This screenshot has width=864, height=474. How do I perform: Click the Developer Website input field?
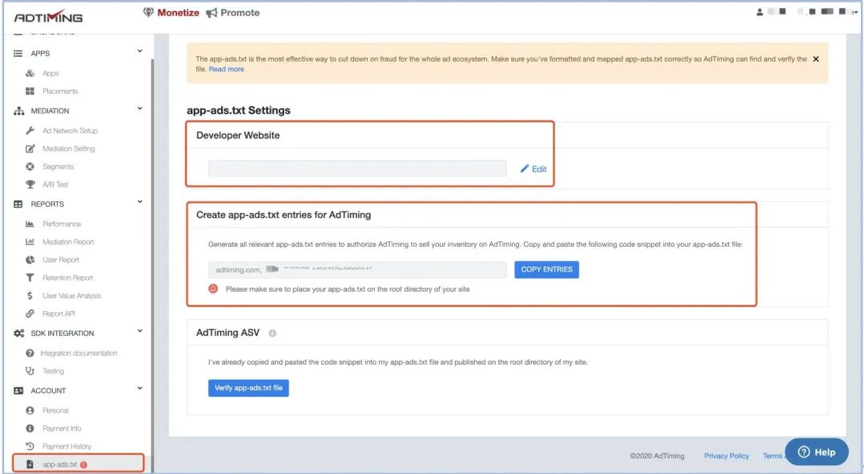(x=357, y=169)
